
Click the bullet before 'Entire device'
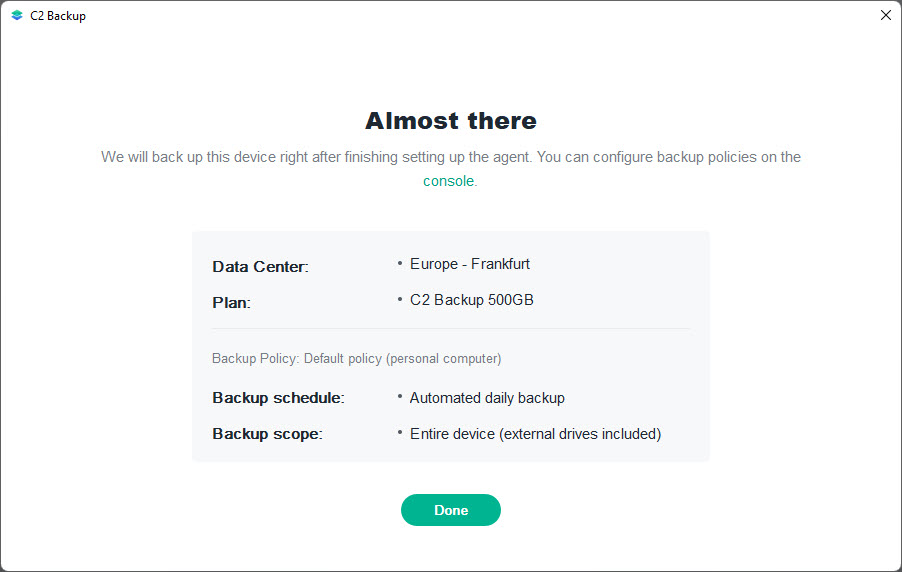[x=400, y=433]
